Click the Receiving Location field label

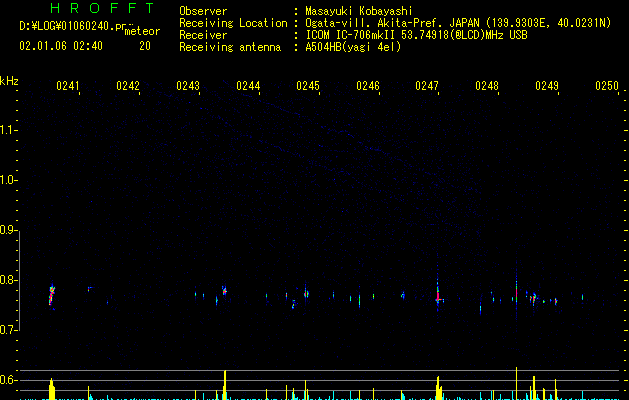233,23
